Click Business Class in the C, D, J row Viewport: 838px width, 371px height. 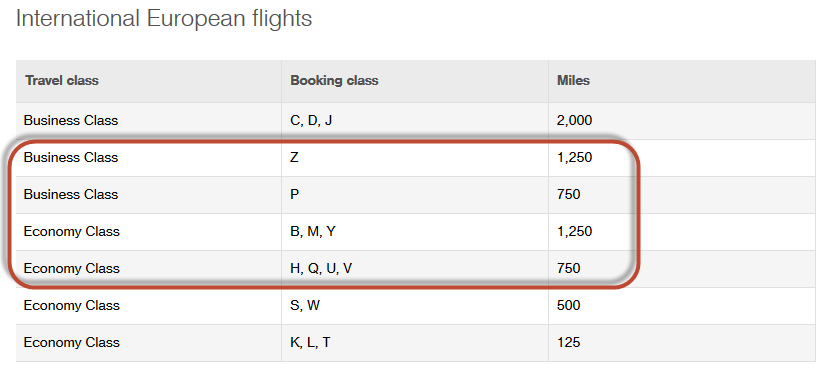71,120
